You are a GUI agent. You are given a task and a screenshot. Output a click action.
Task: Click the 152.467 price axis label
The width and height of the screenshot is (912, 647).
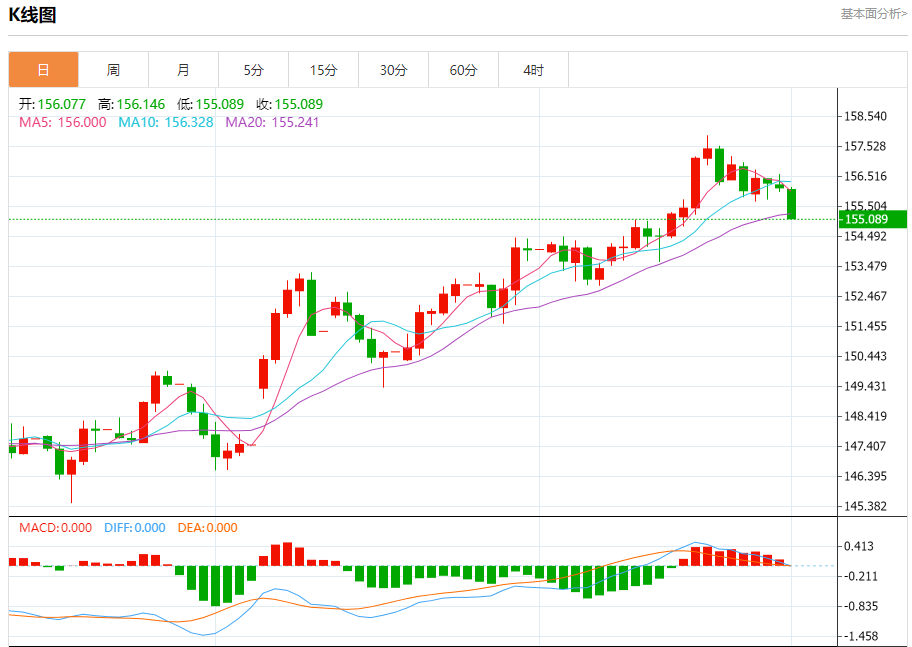865,296
